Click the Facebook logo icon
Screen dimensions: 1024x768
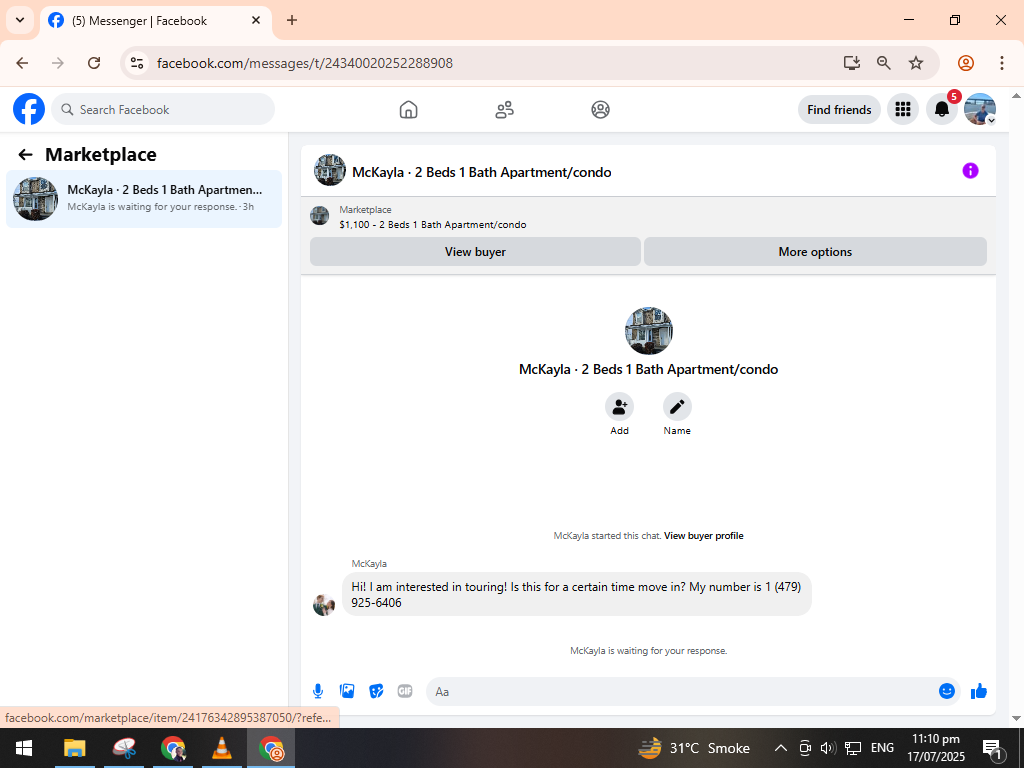29,109
